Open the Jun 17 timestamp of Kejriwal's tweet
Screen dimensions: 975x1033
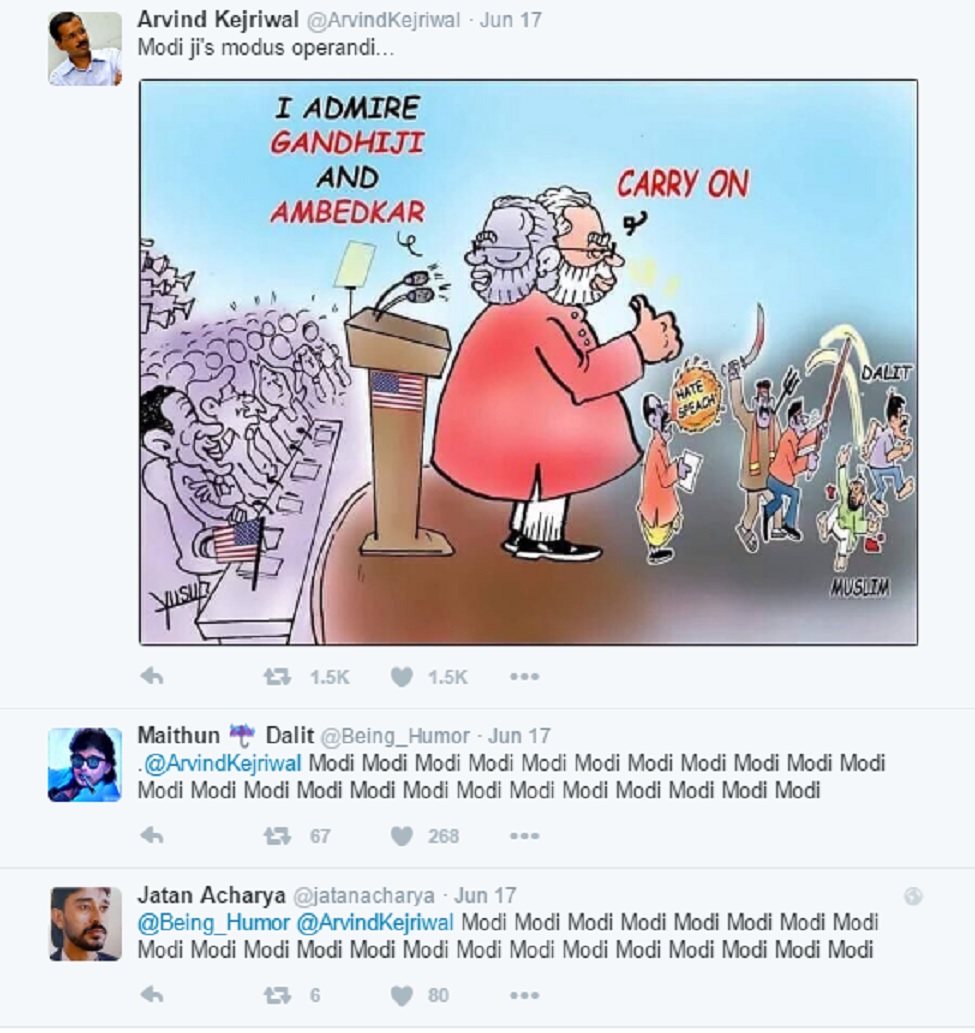coord(511,20)
